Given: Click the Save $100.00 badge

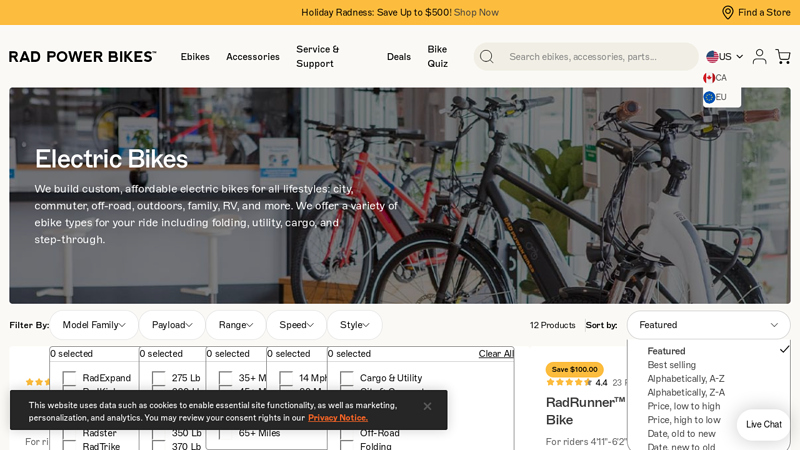Looking at the screenshot, I should (574, 369).
